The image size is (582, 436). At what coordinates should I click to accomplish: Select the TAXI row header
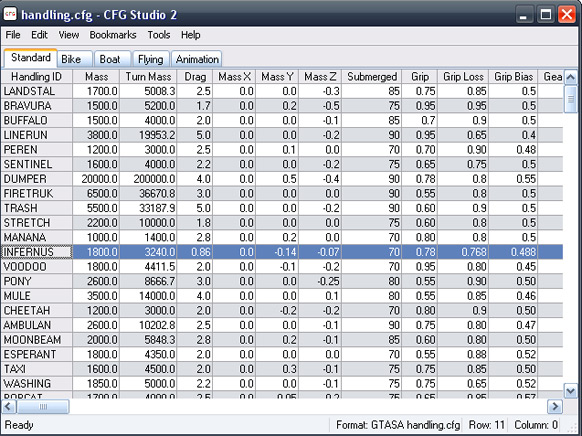click(x=36, y=369)
